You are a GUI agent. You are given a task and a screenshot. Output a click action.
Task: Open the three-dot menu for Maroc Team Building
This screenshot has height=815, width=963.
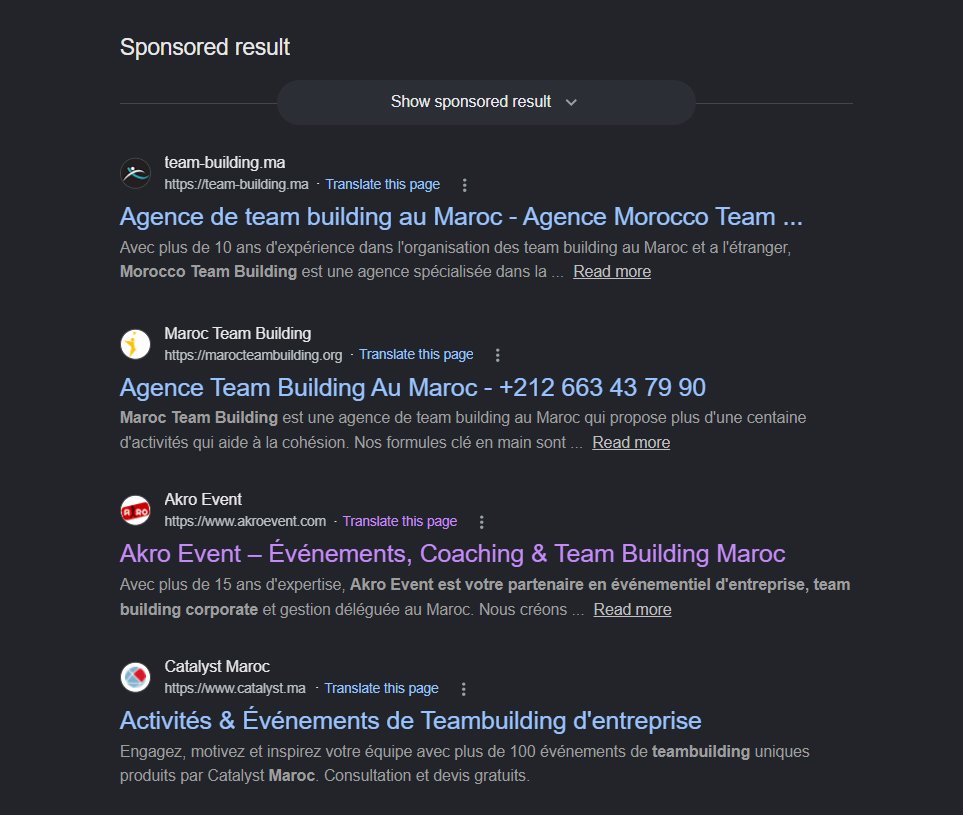[x=497, y=354]
